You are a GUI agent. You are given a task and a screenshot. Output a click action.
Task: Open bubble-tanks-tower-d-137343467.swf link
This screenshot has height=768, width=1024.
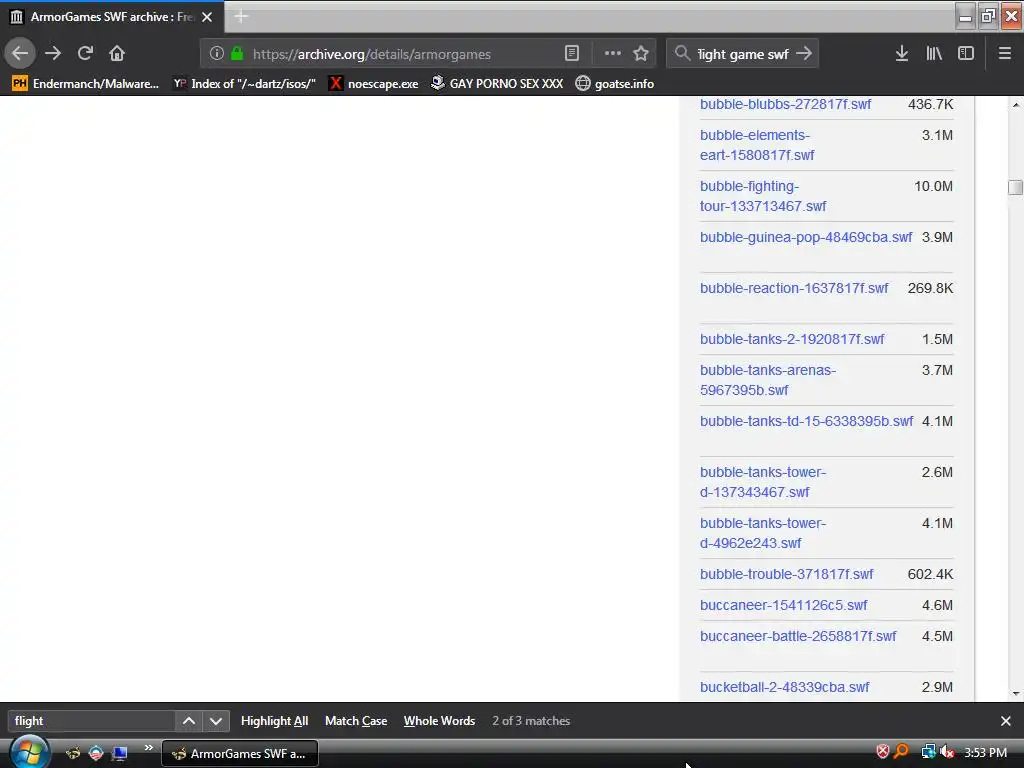click(763, 482)
